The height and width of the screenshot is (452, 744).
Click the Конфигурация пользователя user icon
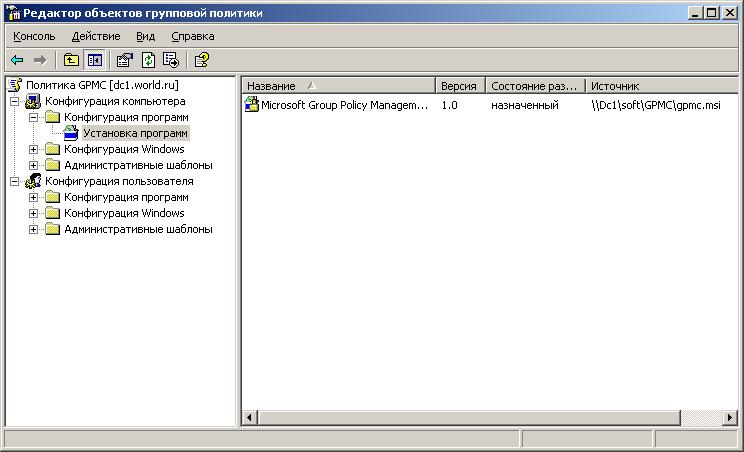[x=33, y=181]
